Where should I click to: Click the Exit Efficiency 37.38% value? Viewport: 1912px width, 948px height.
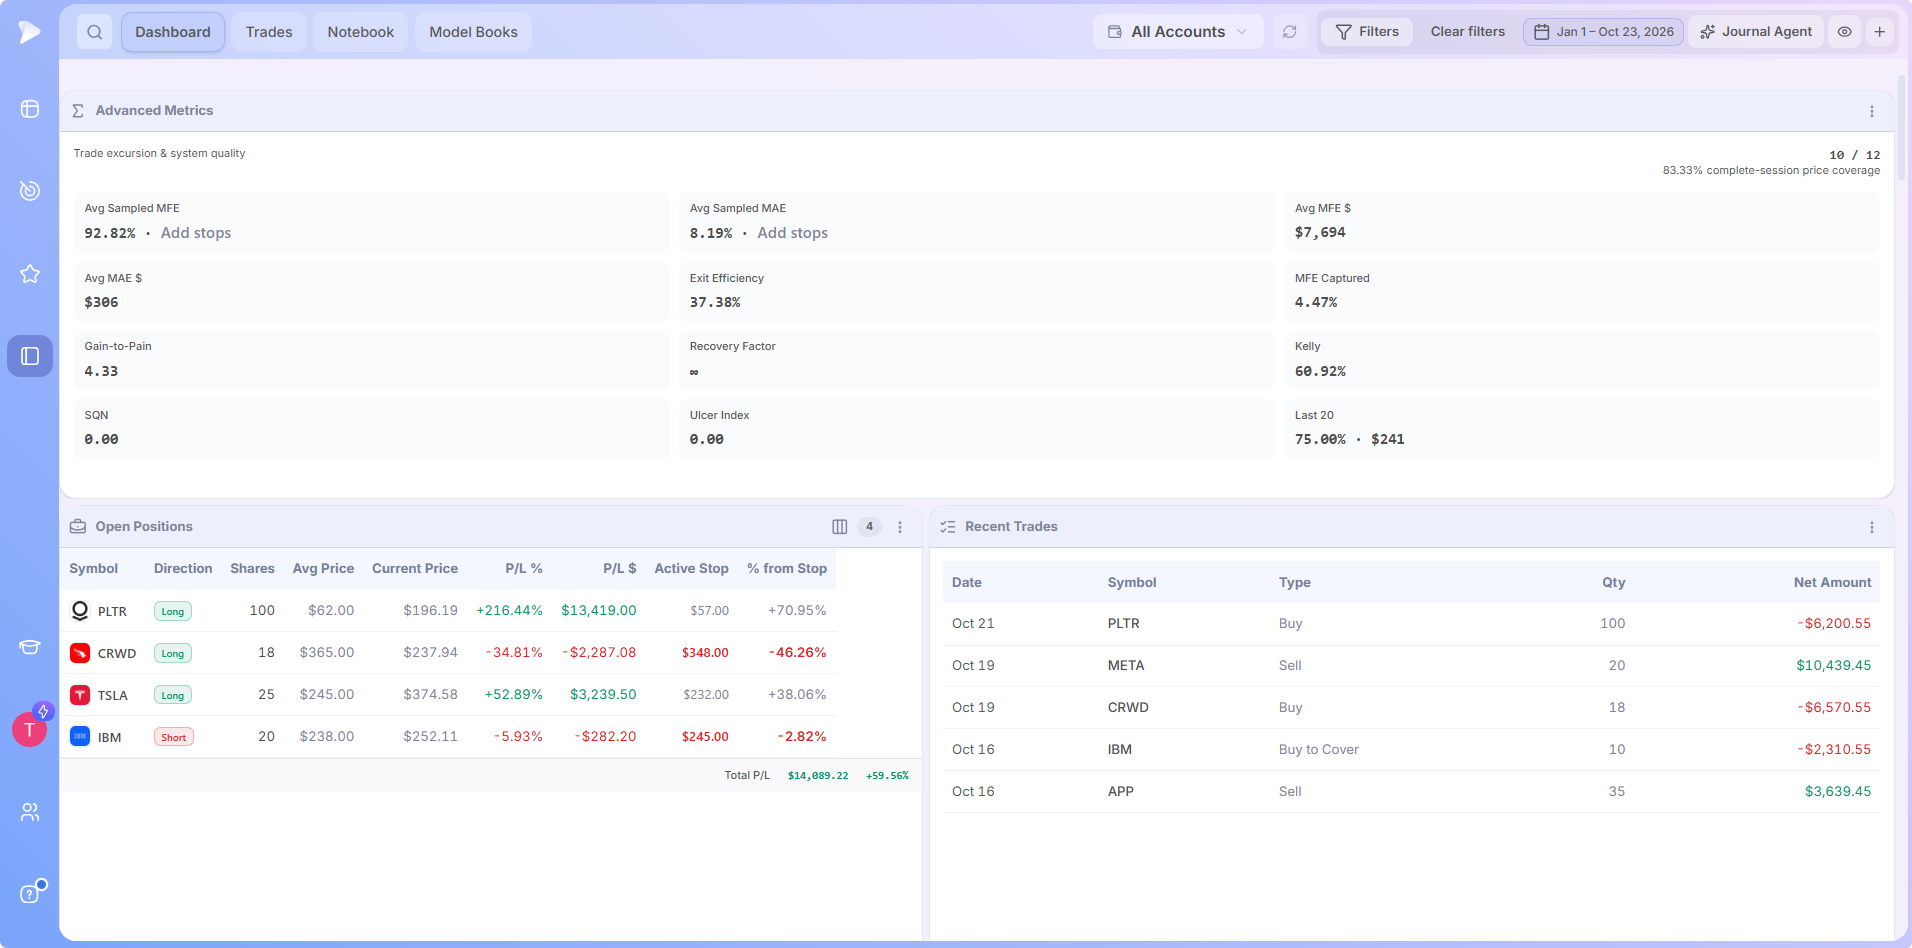715,302
